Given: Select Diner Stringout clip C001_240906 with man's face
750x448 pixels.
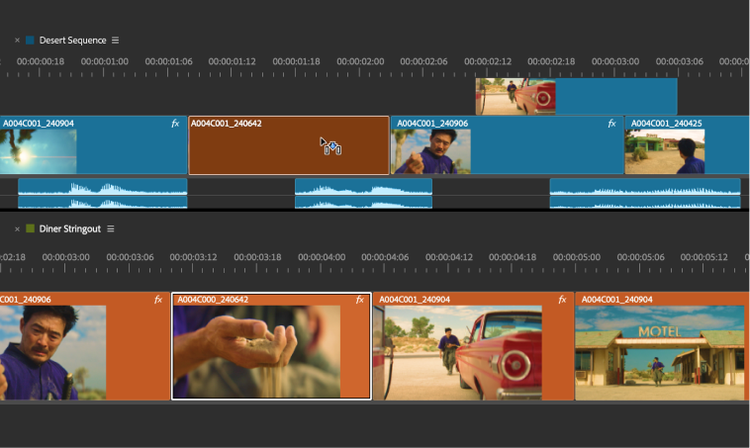Looking at the screenshot, I should pyautogui.click(x=85, y=346).
